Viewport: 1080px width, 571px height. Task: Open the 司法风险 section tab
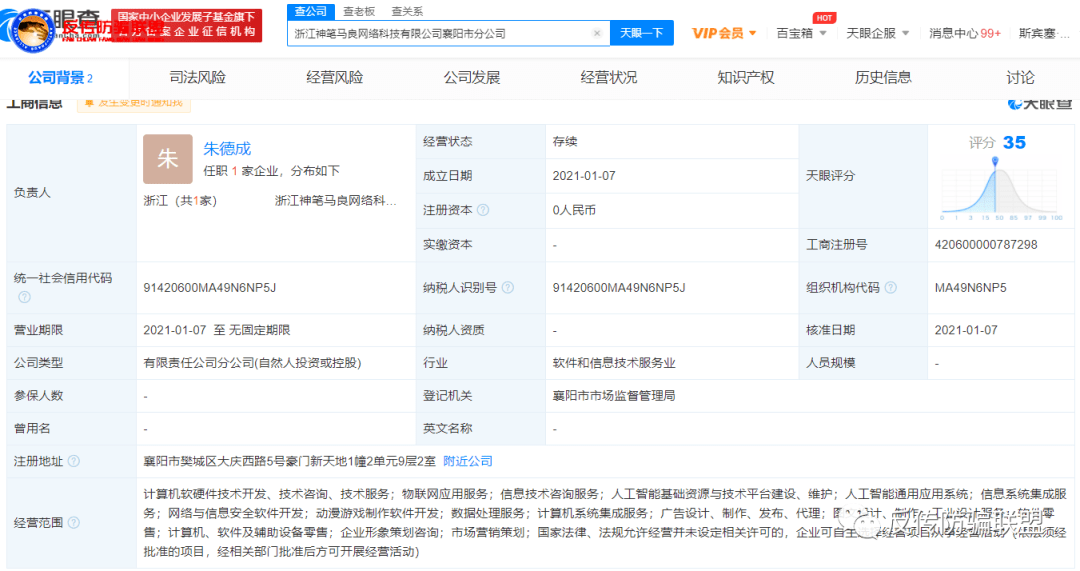(197, 77)
